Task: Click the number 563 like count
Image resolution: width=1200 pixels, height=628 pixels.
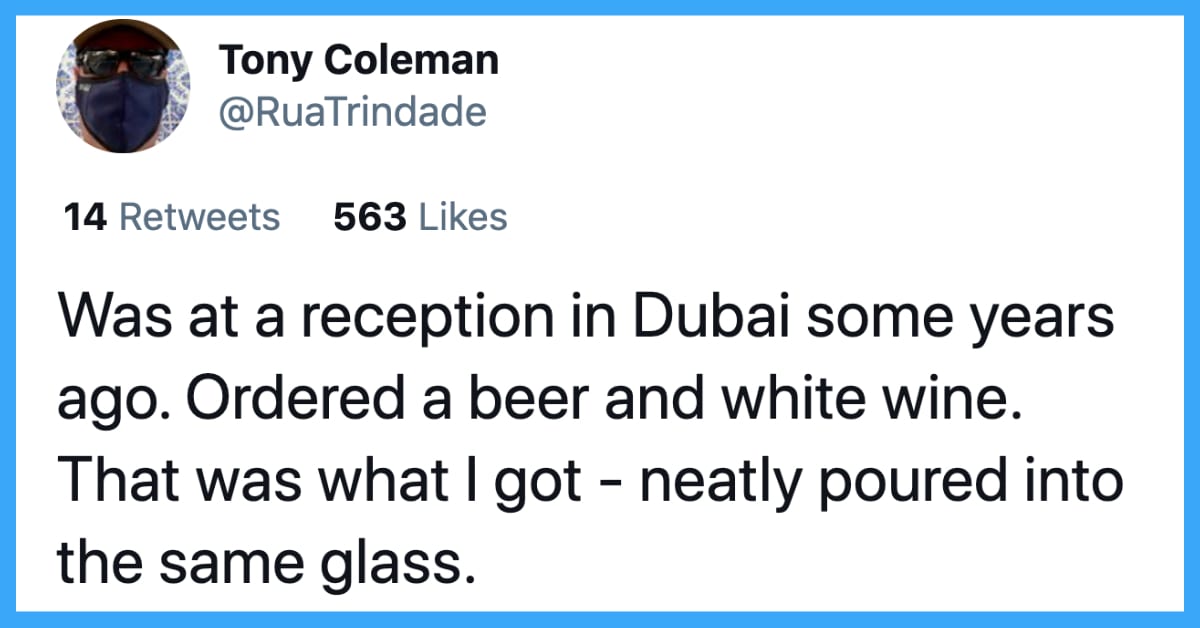Action: click(369, 217)
